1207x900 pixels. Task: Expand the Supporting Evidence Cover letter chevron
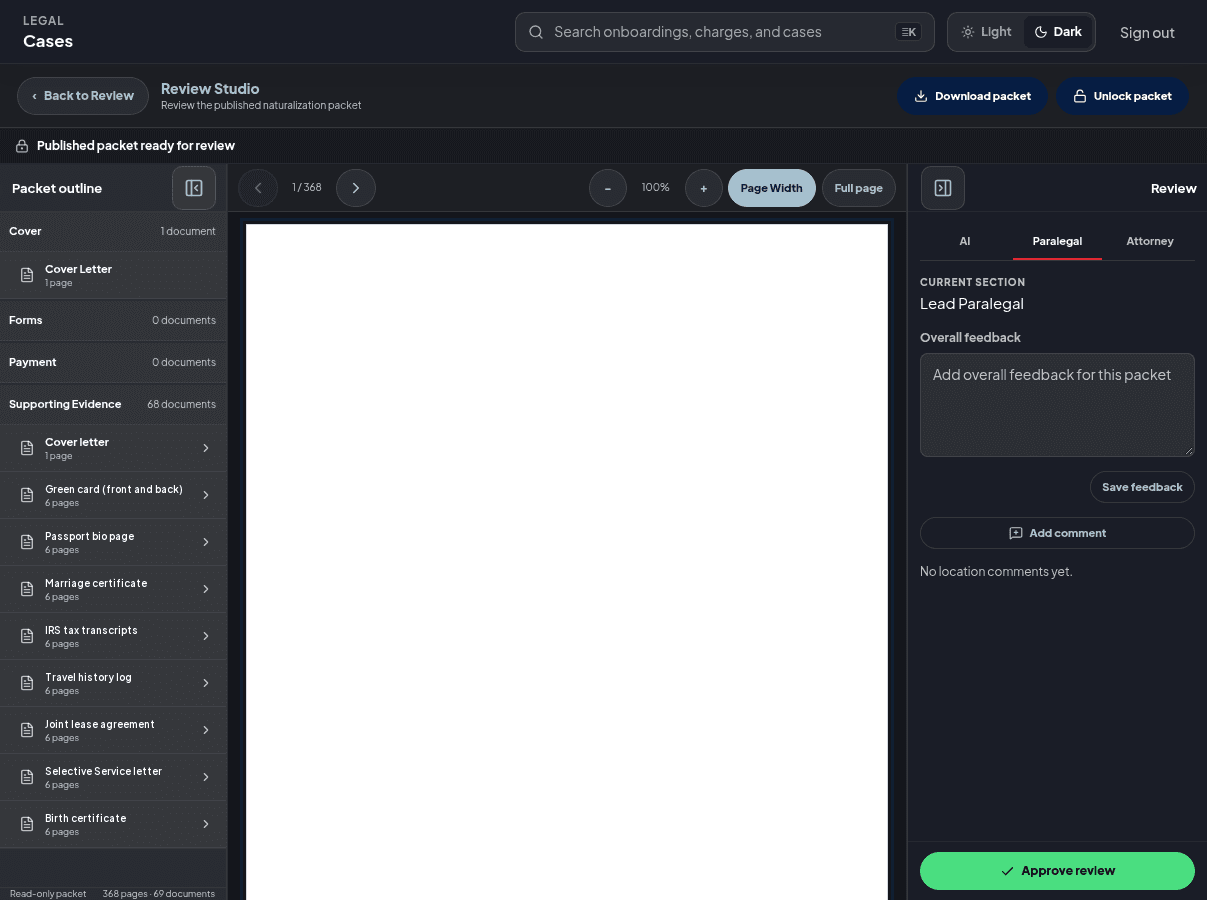[206, 448]
